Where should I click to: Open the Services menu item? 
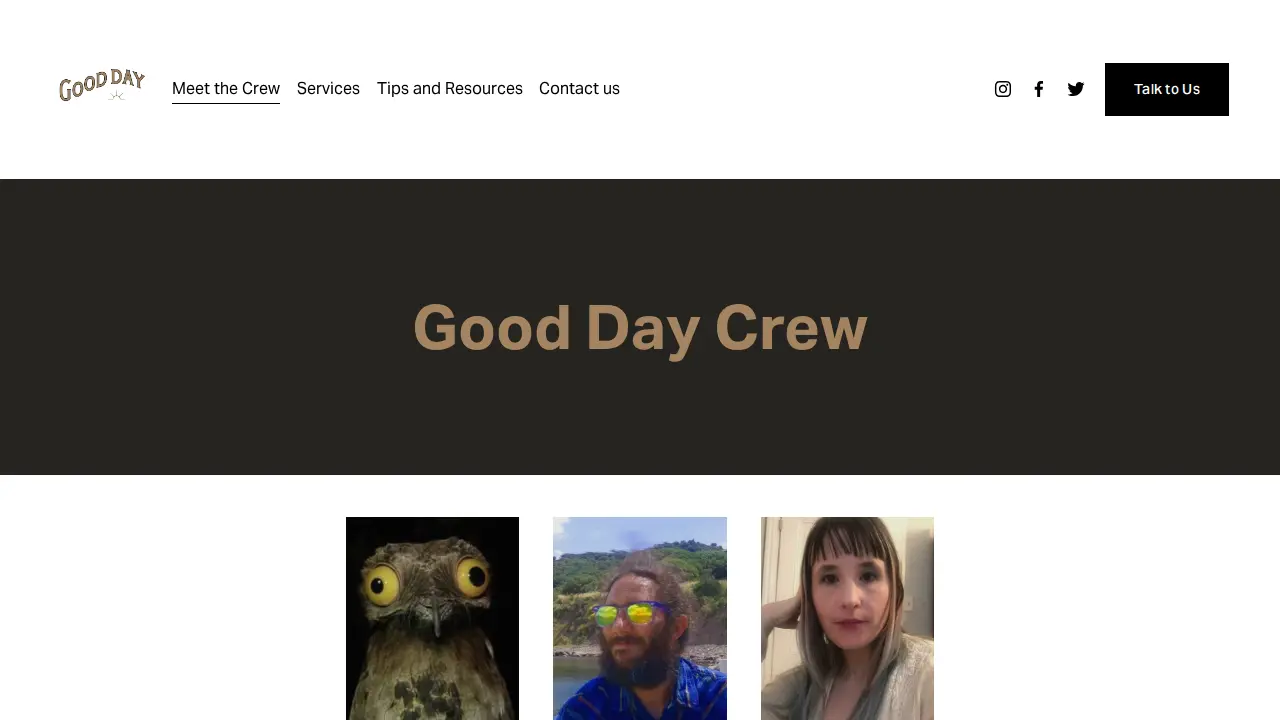pos(328,89)
